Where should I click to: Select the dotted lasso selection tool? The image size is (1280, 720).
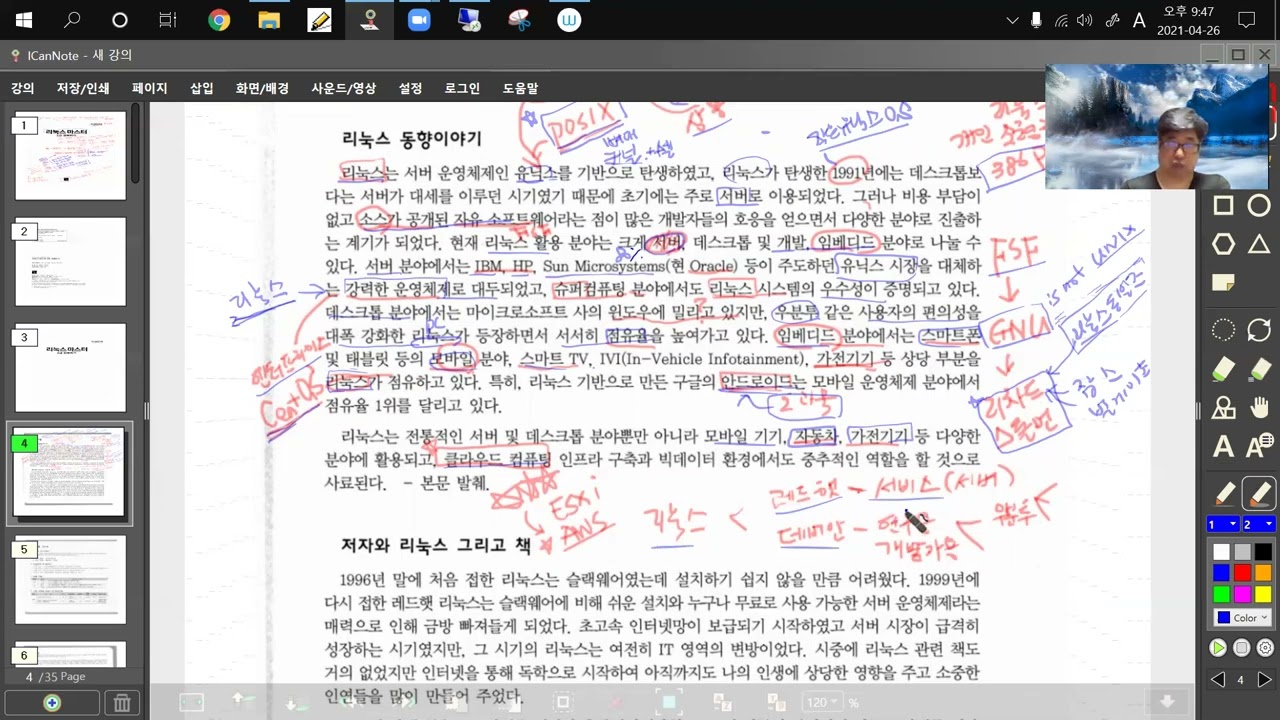point(1223,331)
